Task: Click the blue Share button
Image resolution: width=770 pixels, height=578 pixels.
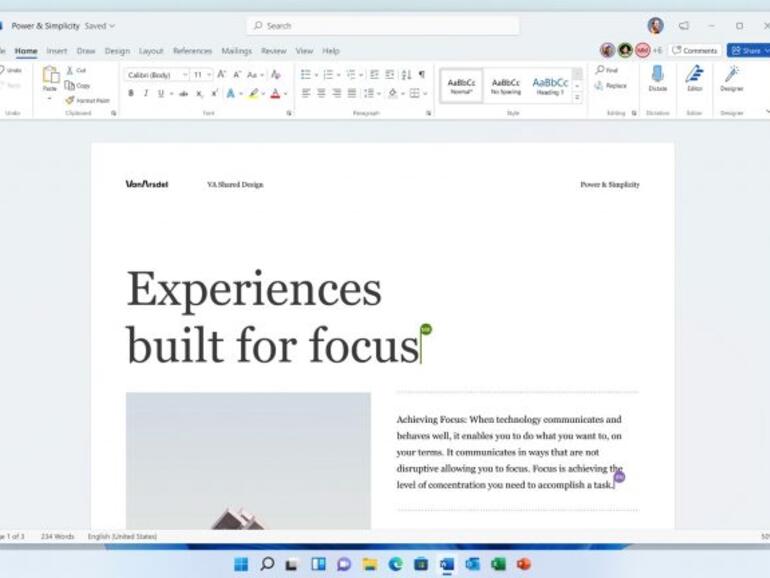Action: tap(748, 50)
